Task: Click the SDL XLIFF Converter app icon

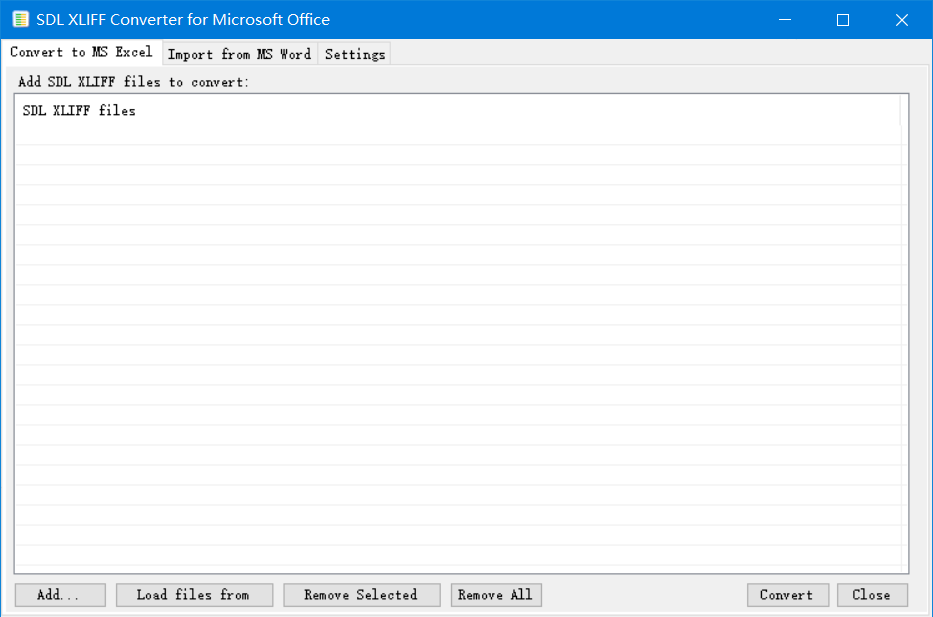Action: coord(20,20)
